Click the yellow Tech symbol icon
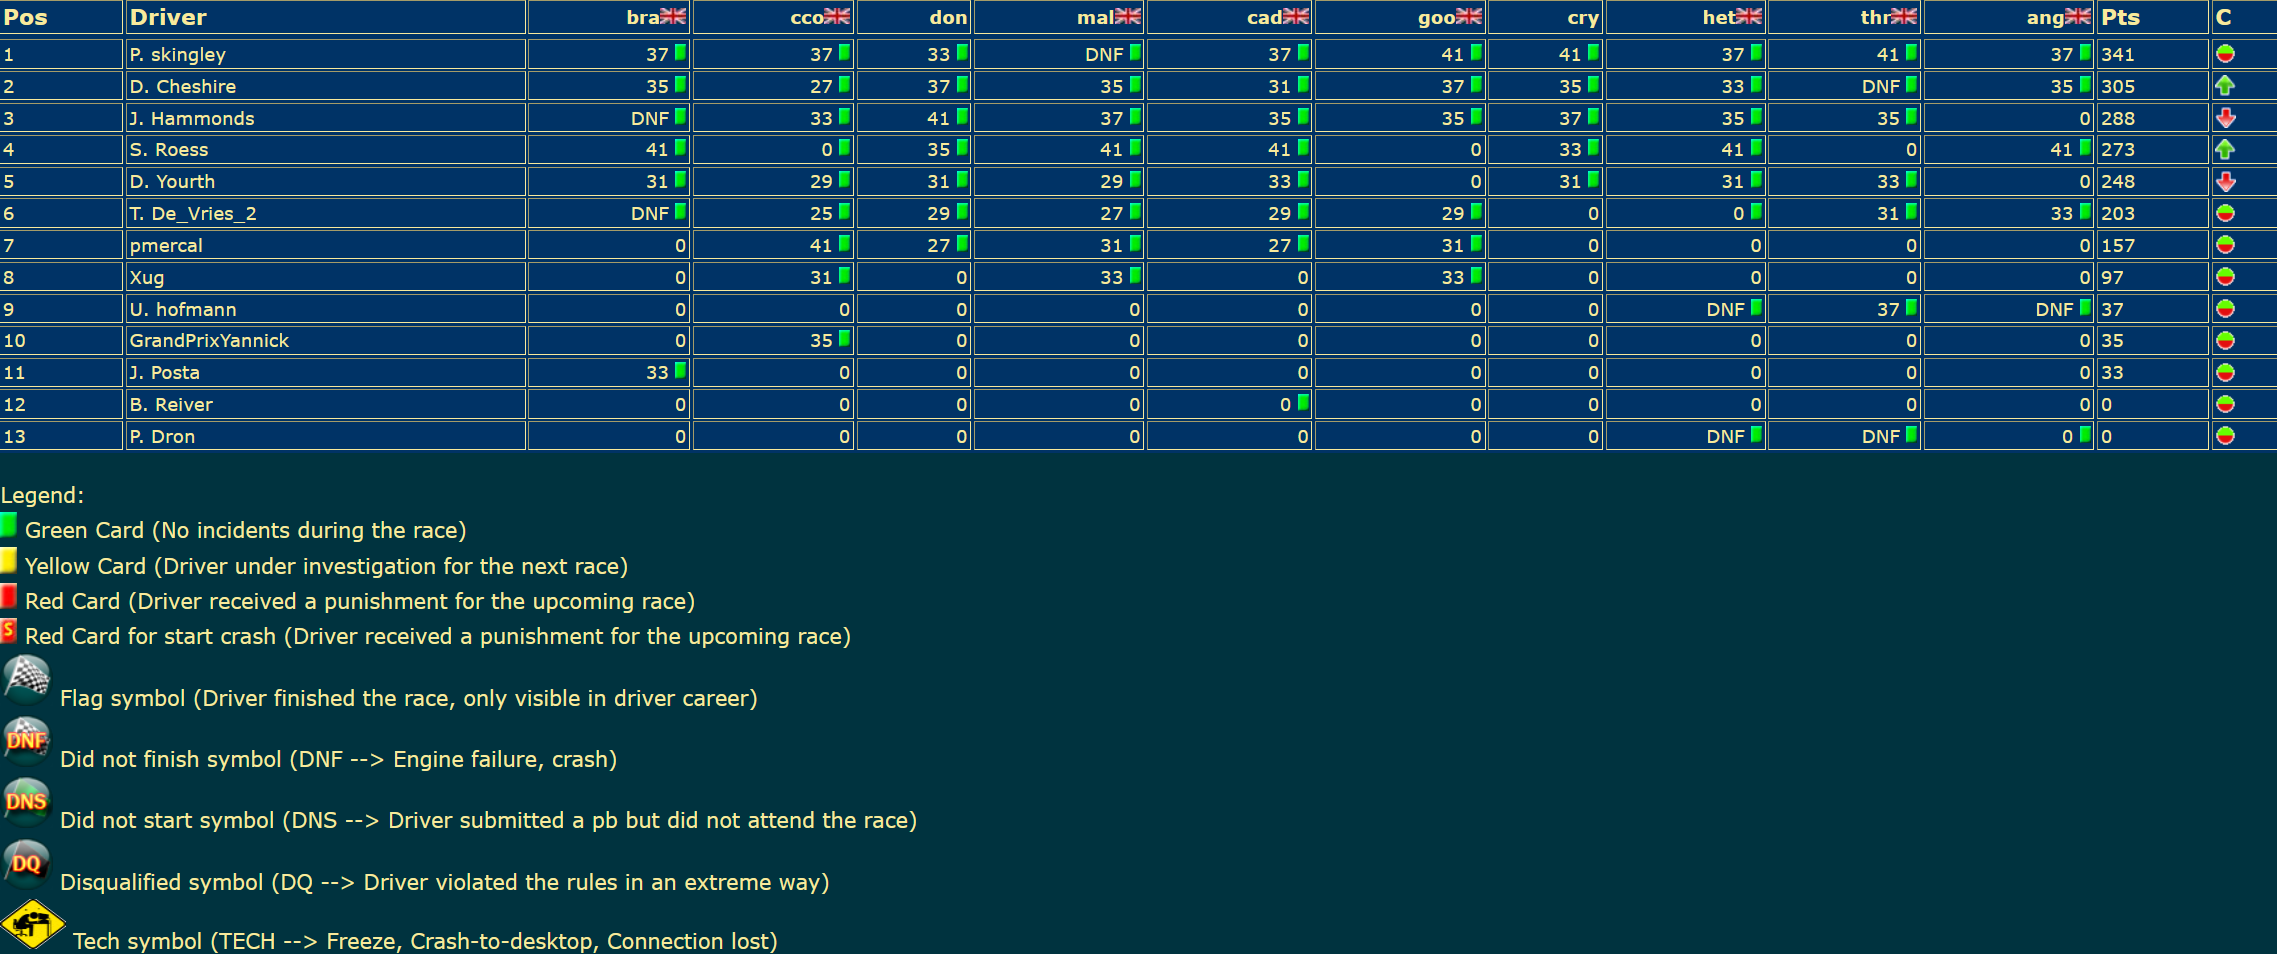Image resolution: width=2277 pixels, height=954 pixels. pos(32,925)
